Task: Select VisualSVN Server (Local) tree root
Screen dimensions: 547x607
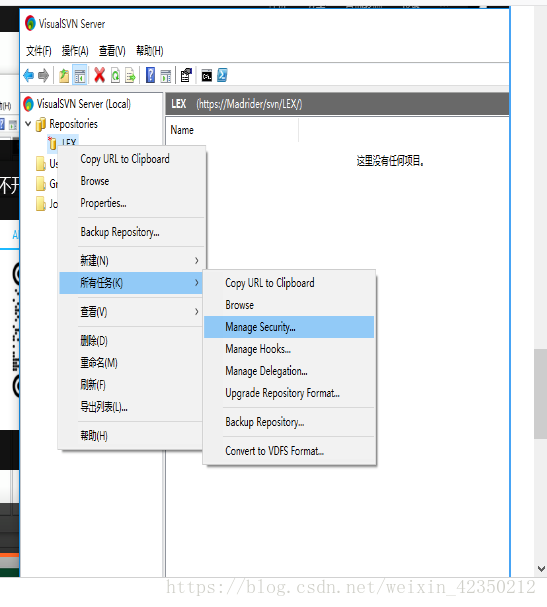Action: [x=84, y=104]
